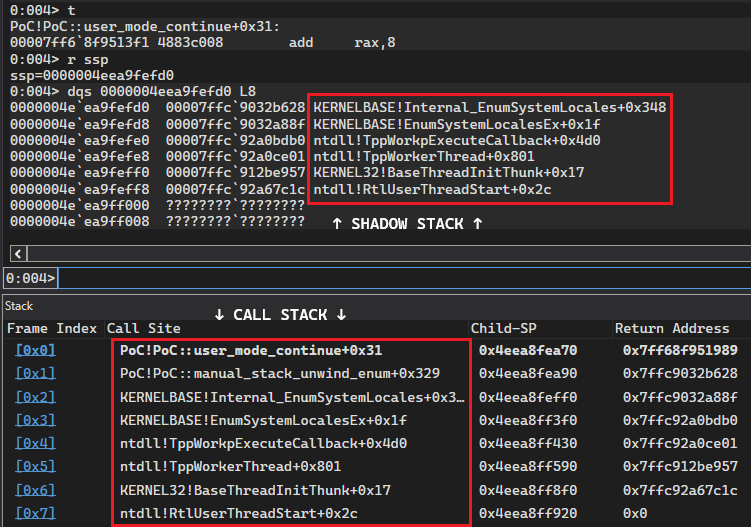Screen dimensions: 751x527
Task: Click Child-SP value 0x4eea8ff3f0
Action: [x=528, y=420]
